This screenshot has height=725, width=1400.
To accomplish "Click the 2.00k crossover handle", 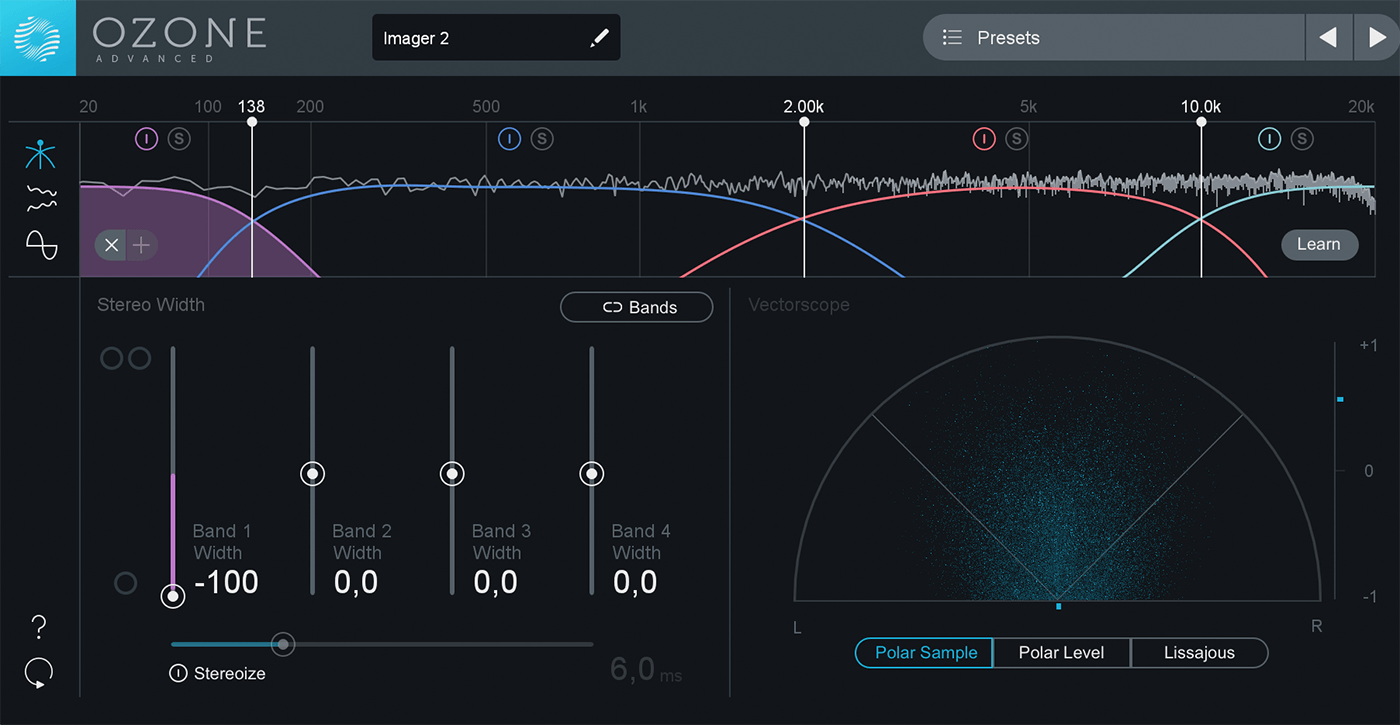I will tap(804, 122).
